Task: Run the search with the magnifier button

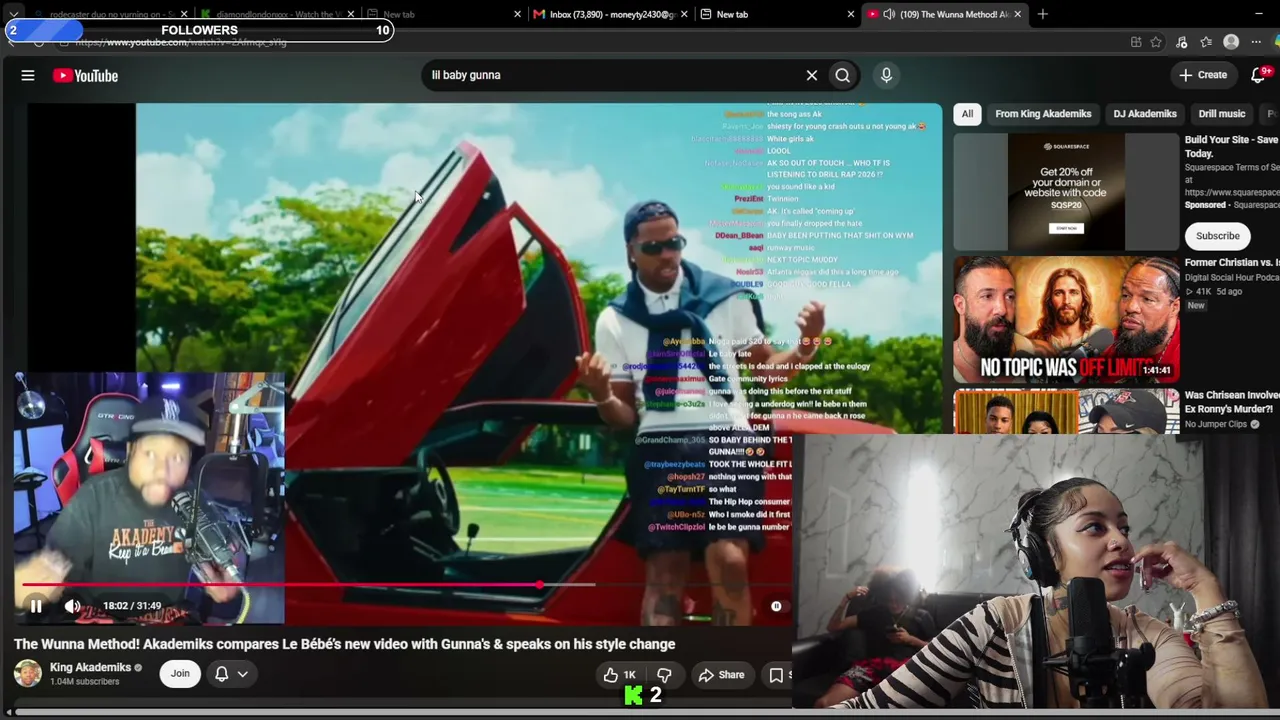Action: (x=843, y=75)
